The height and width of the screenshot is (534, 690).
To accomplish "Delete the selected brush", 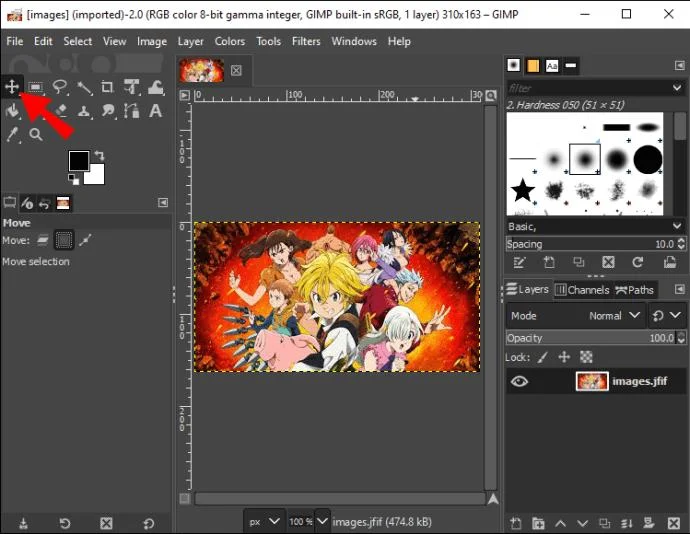I will tap(608, 263).
